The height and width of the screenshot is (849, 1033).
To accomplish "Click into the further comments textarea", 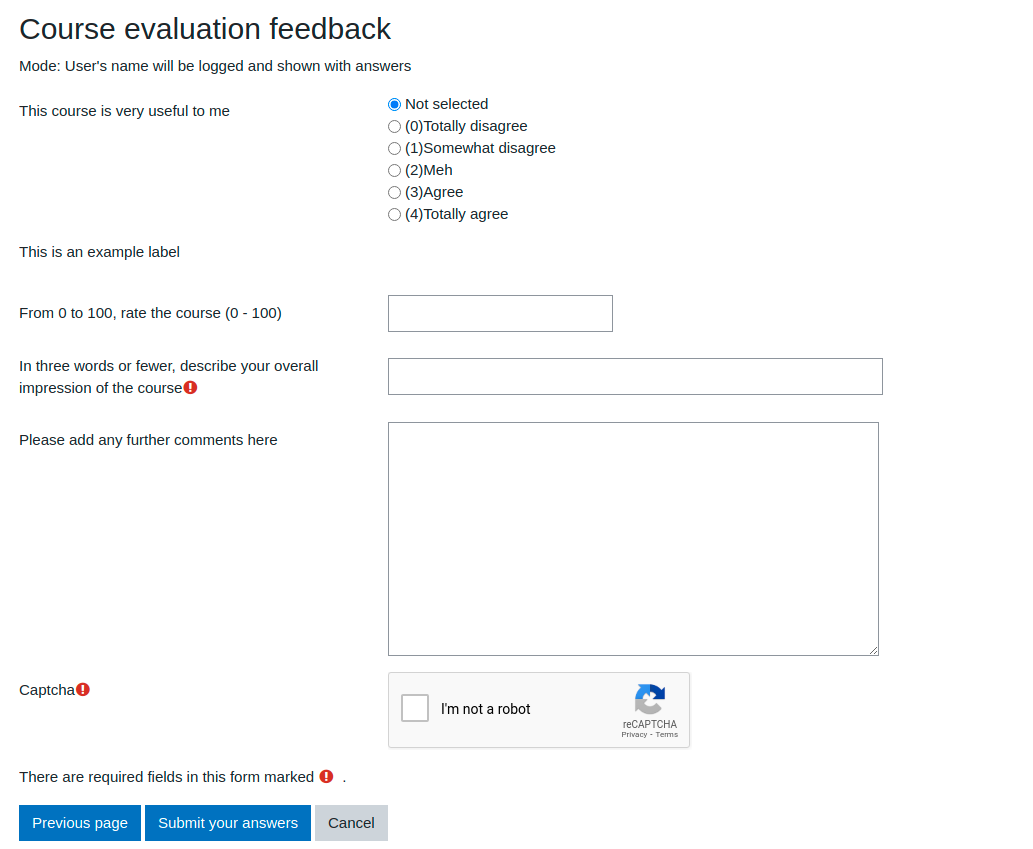I will coord(633,539).
